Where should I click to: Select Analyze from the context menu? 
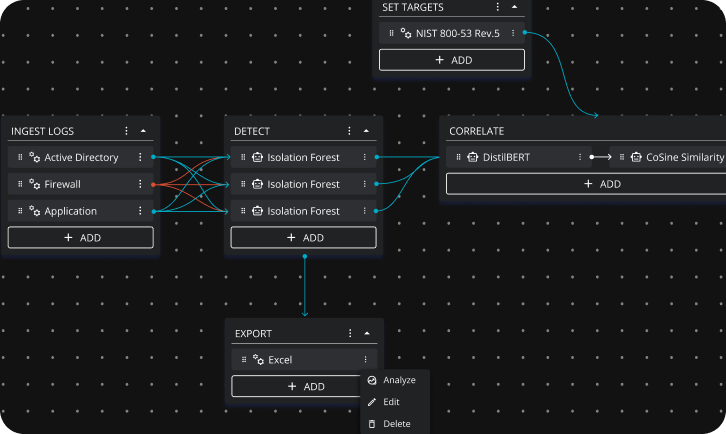398,380
